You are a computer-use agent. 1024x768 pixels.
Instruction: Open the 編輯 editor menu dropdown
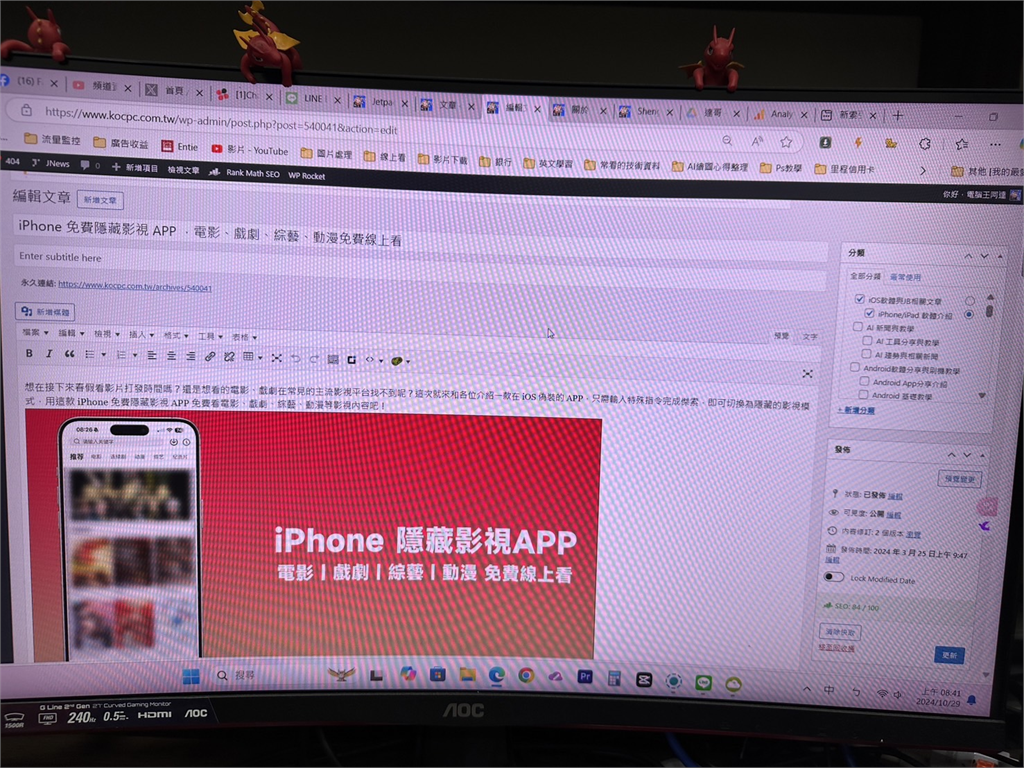[71, 333]
